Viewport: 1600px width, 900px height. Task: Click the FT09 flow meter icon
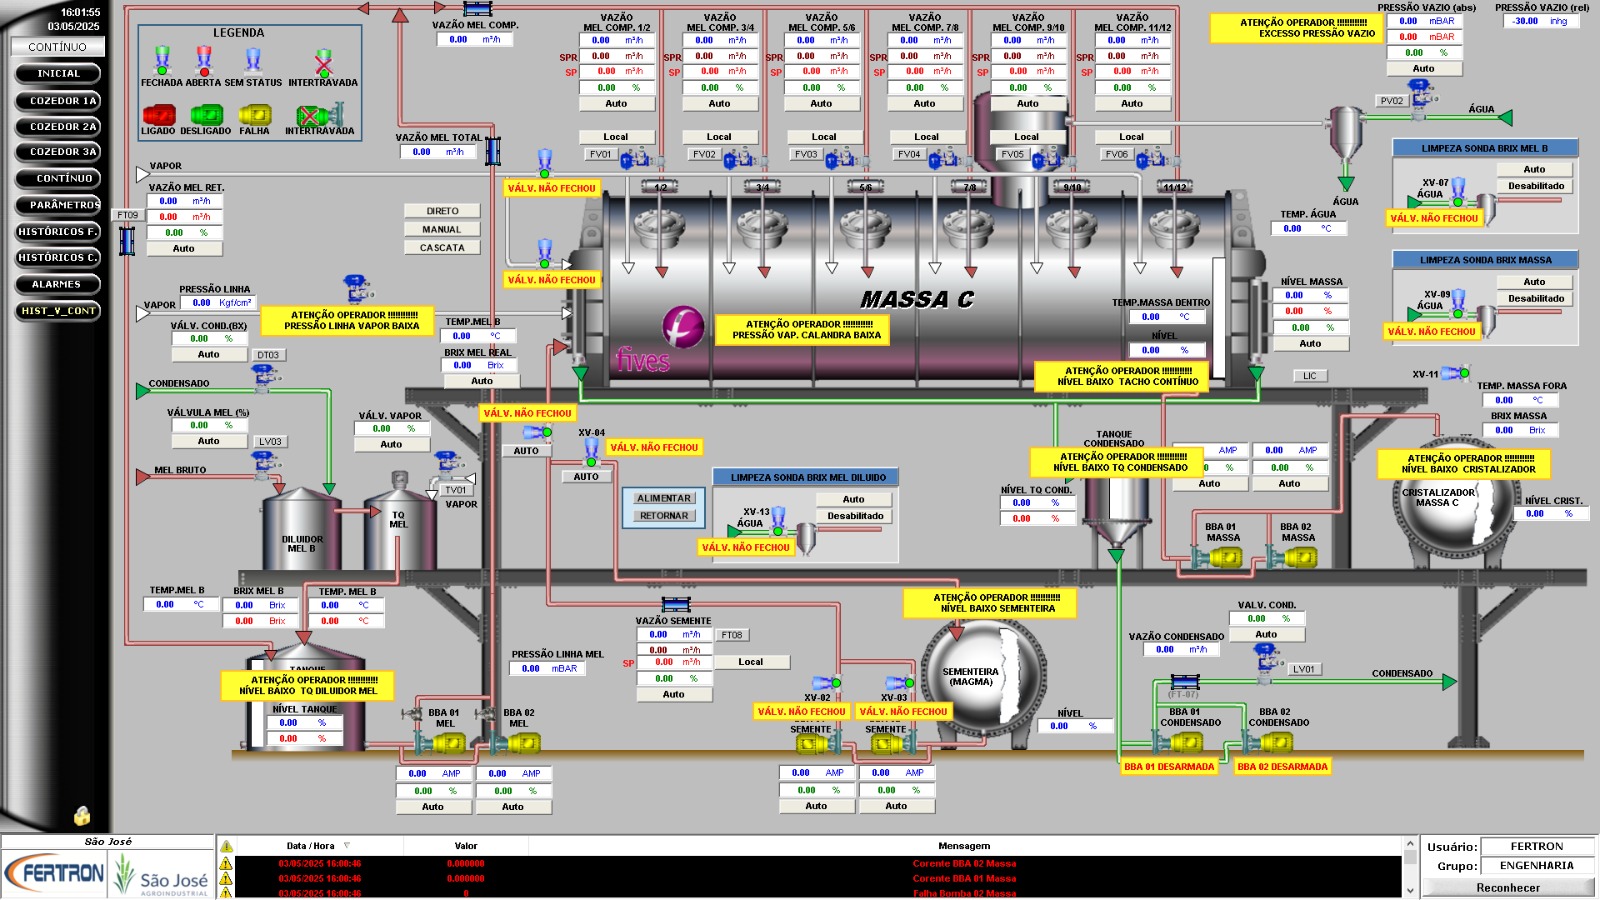tap(127, 240)
